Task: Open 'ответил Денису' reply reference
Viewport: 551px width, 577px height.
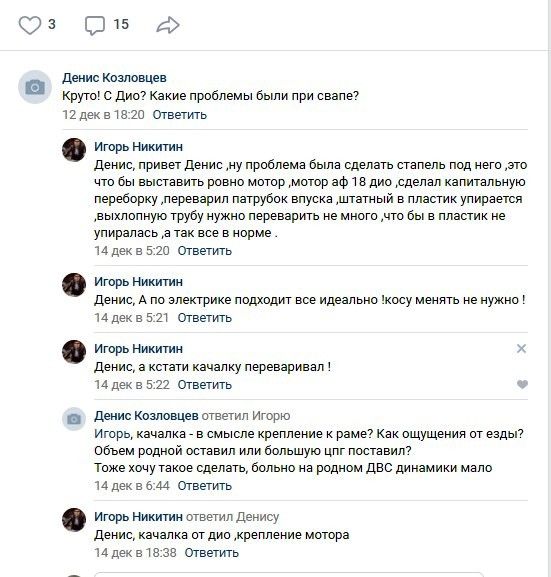Action: point(233,517)
